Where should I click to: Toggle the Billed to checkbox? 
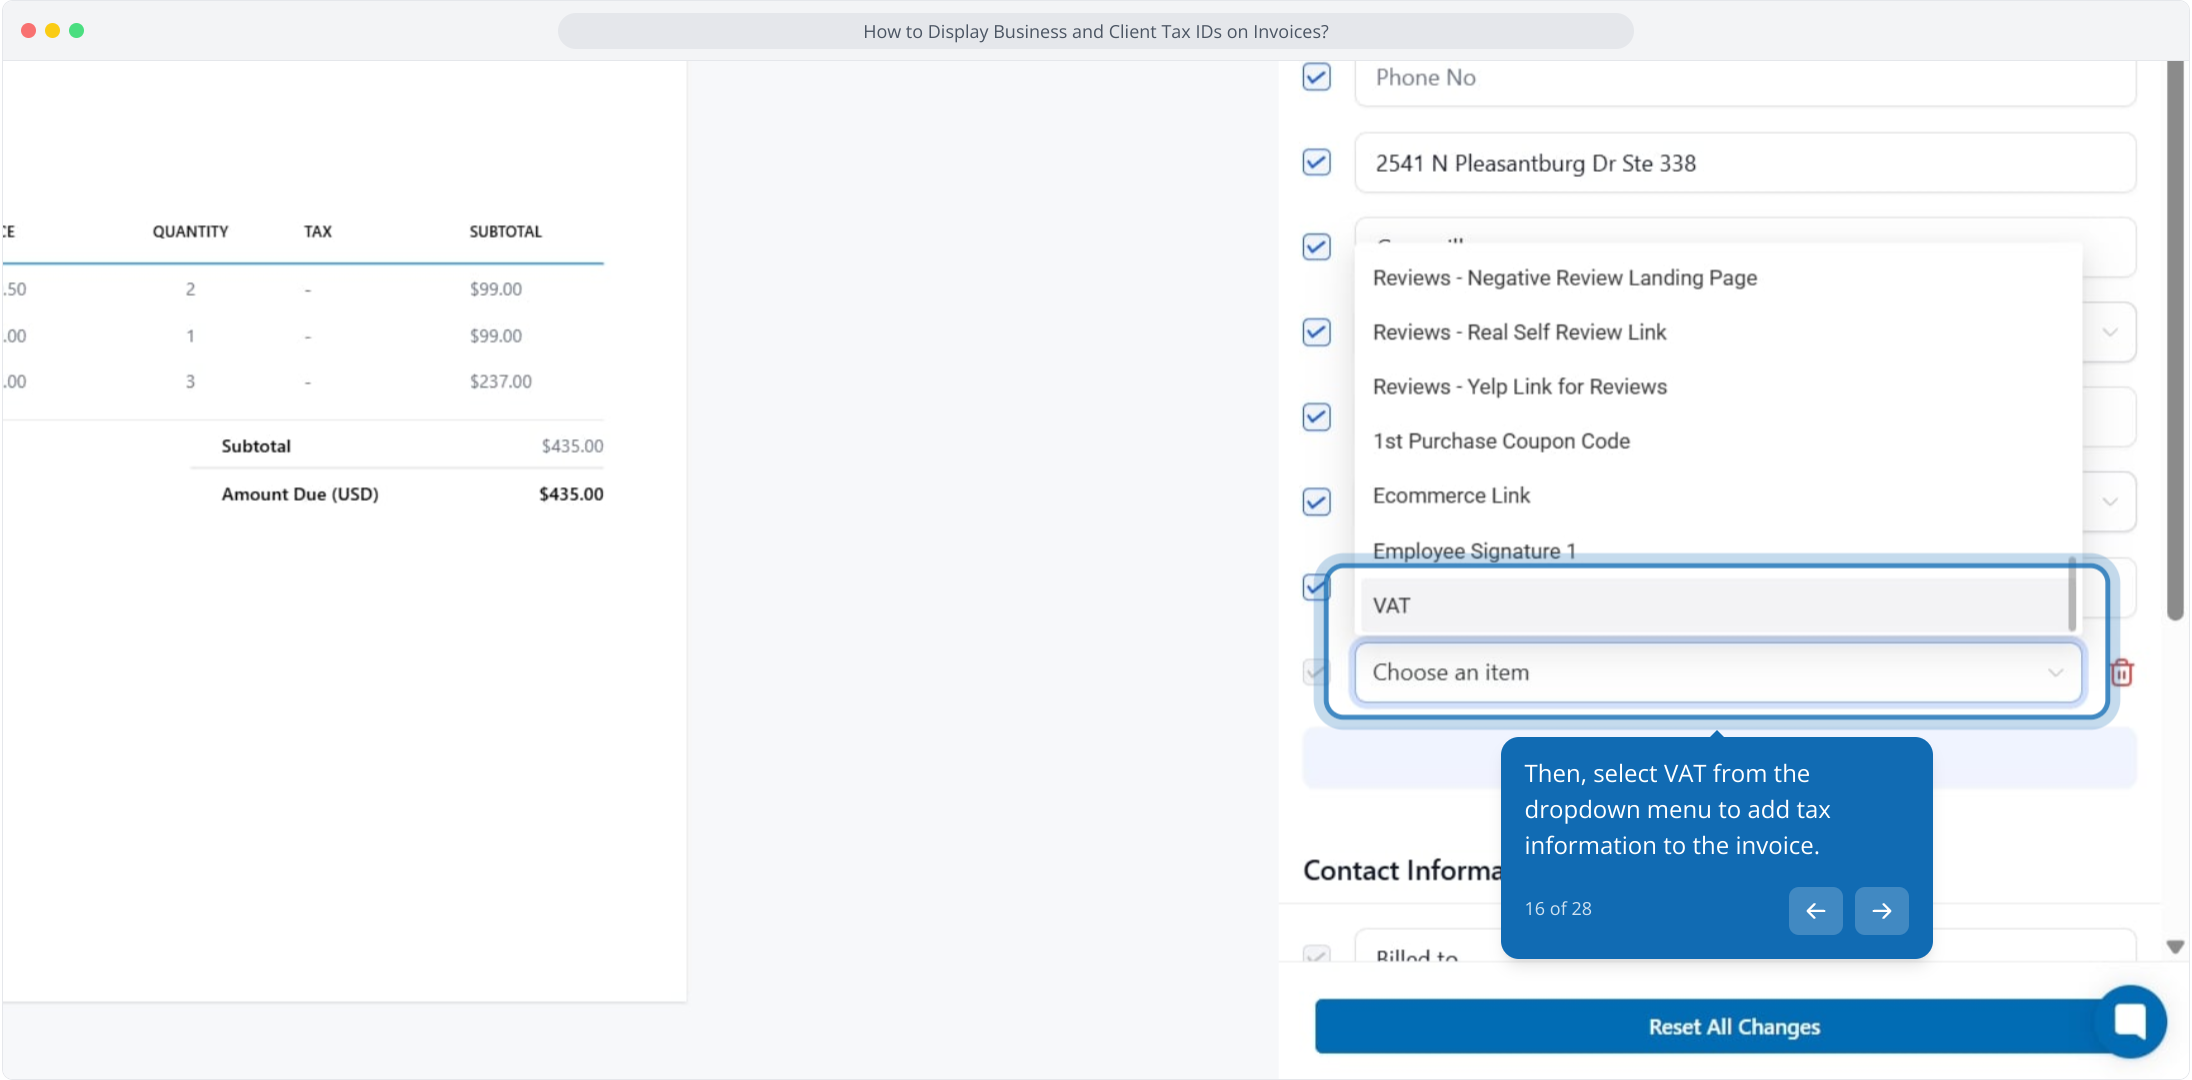(1316, 955)
